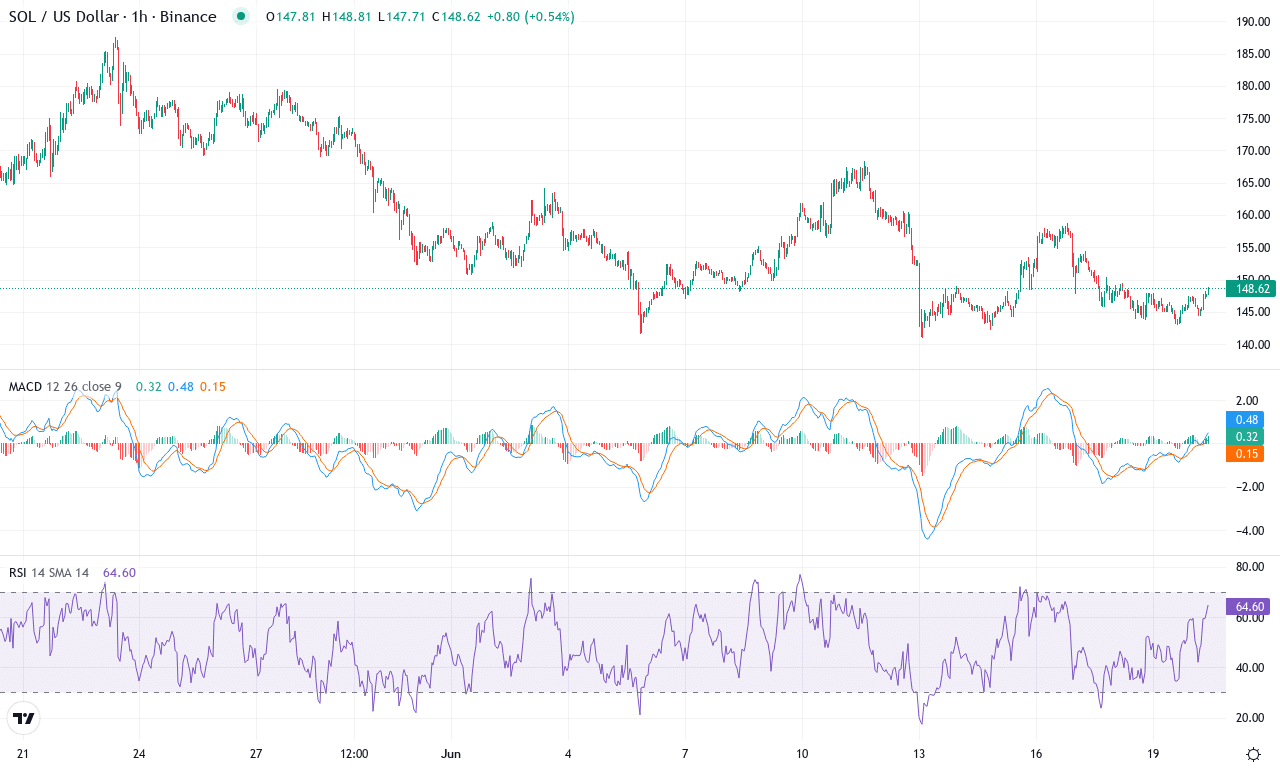The width and height of the screenshot is (1280, 768).
Task: Click the RSI 14 SMA 14 legend
Action: (49, 573)
